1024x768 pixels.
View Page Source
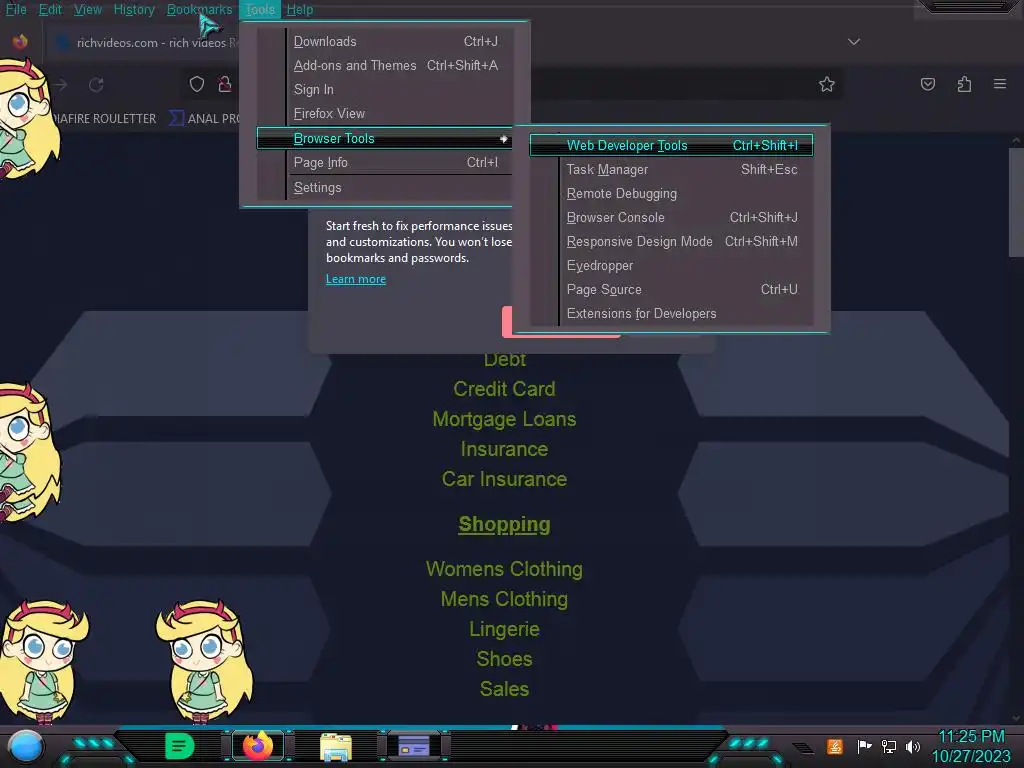coord(671,289)
